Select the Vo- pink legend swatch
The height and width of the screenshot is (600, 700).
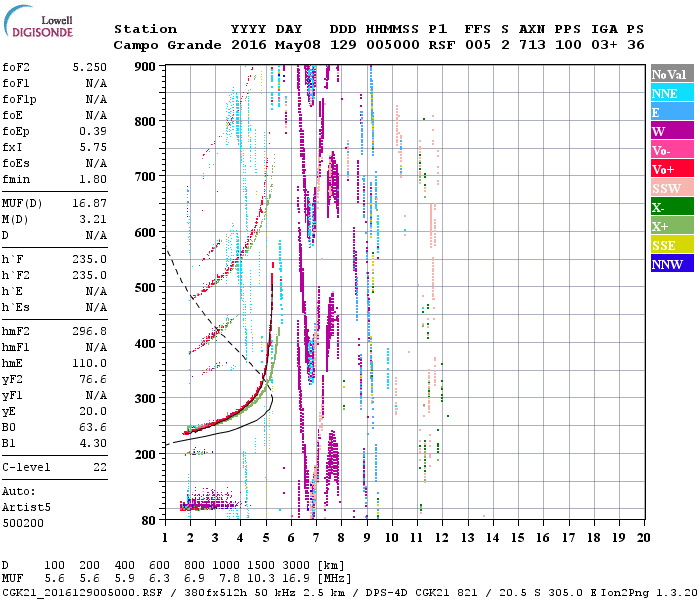pos(672,150)
